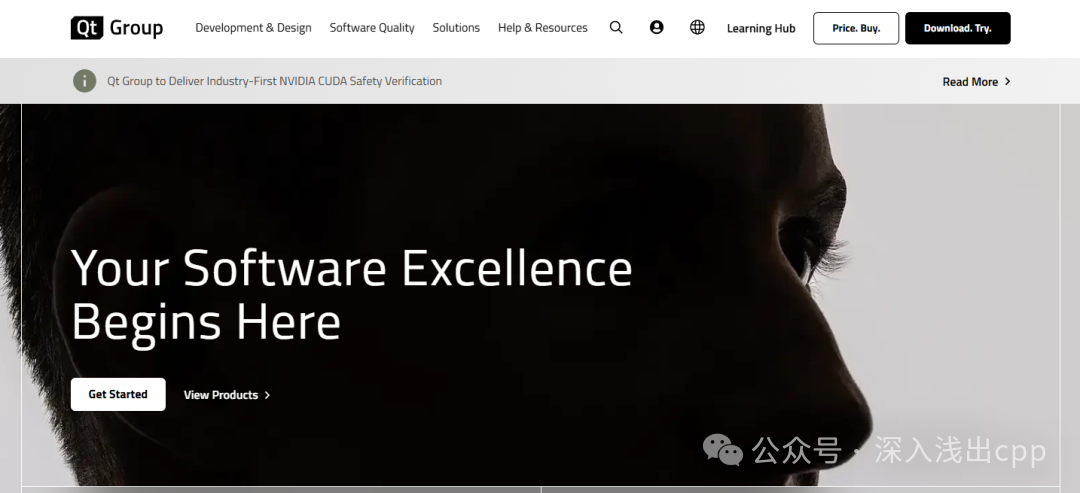The height and width of the screenshot is (493, 1080).
Task: Open the Solutions menu
Action: pos(456,28)
